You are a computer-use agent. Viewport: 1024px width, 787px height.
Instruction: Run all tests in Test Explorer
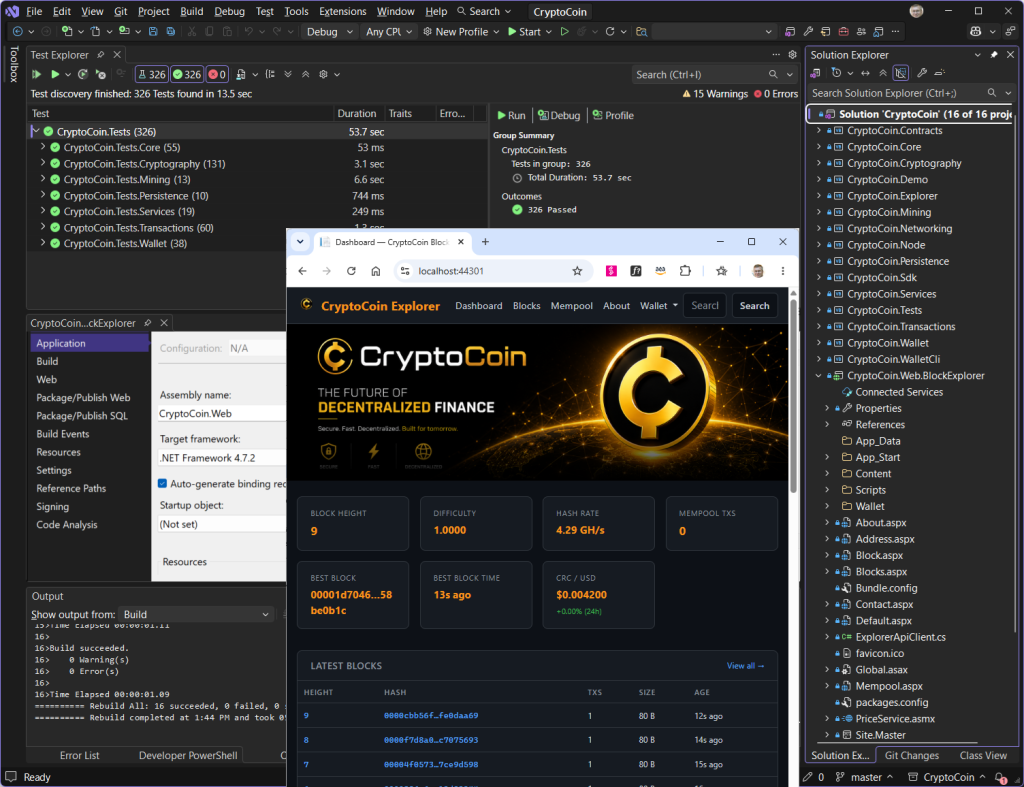37,74
